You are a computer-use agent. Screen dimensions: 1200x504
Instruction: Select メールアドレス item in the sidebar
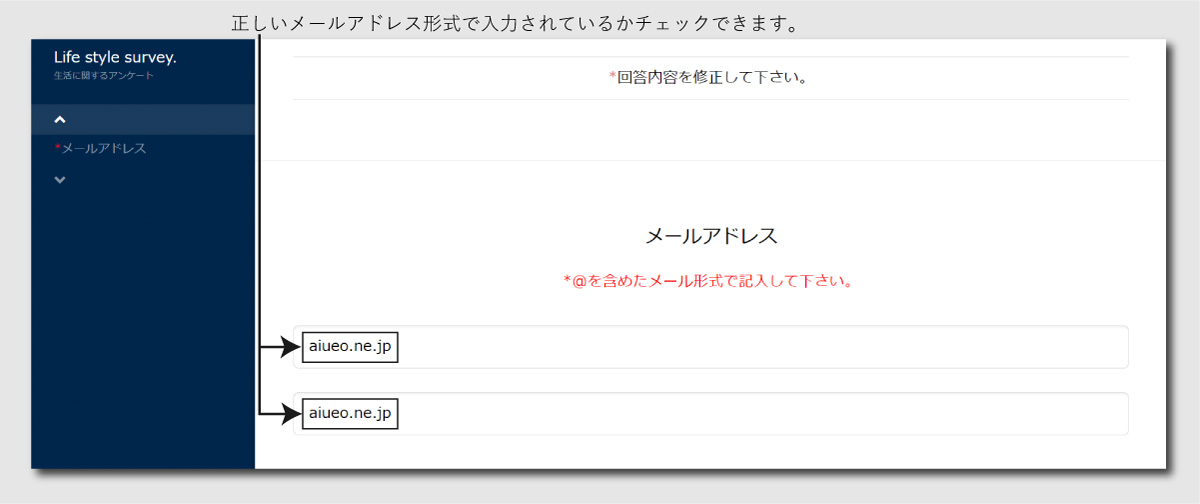[x=103, y=149]
